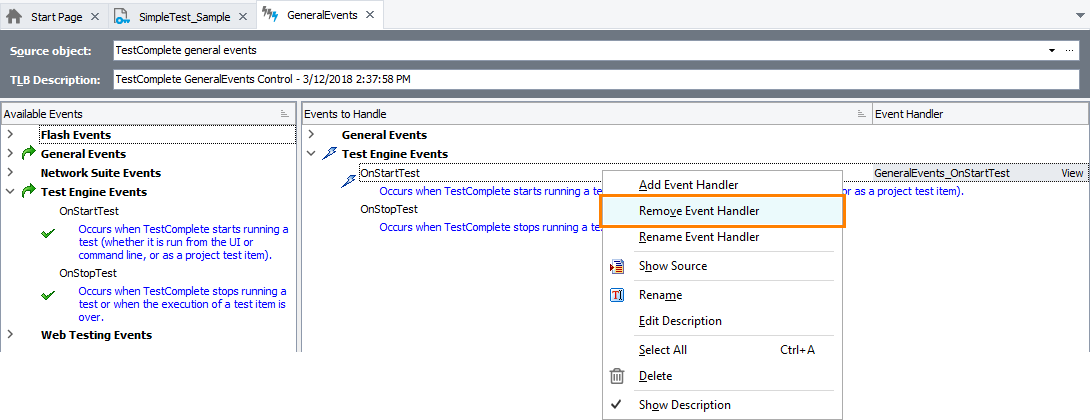The width and height of the screenshot is (1090, 420).
Task: Choose Show Source from context menu
Action: tap(723, 266)
